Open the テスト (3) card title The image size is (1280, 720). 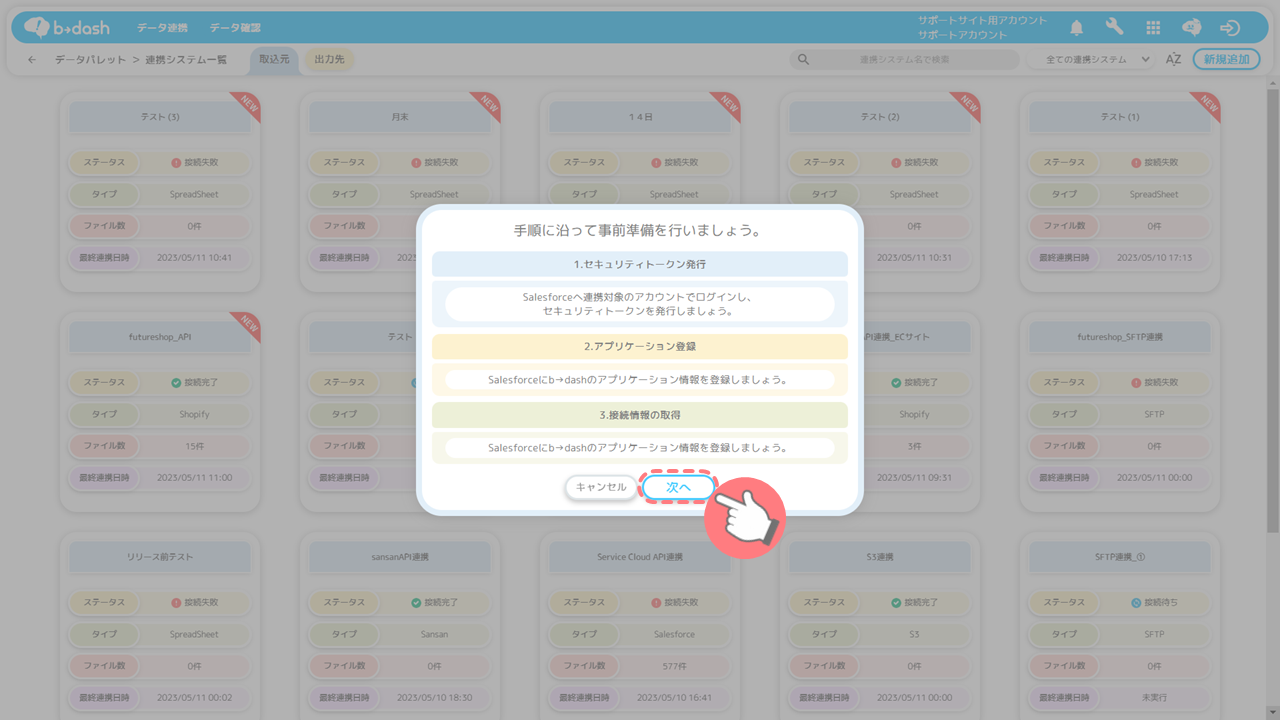(x=160, y=118)
